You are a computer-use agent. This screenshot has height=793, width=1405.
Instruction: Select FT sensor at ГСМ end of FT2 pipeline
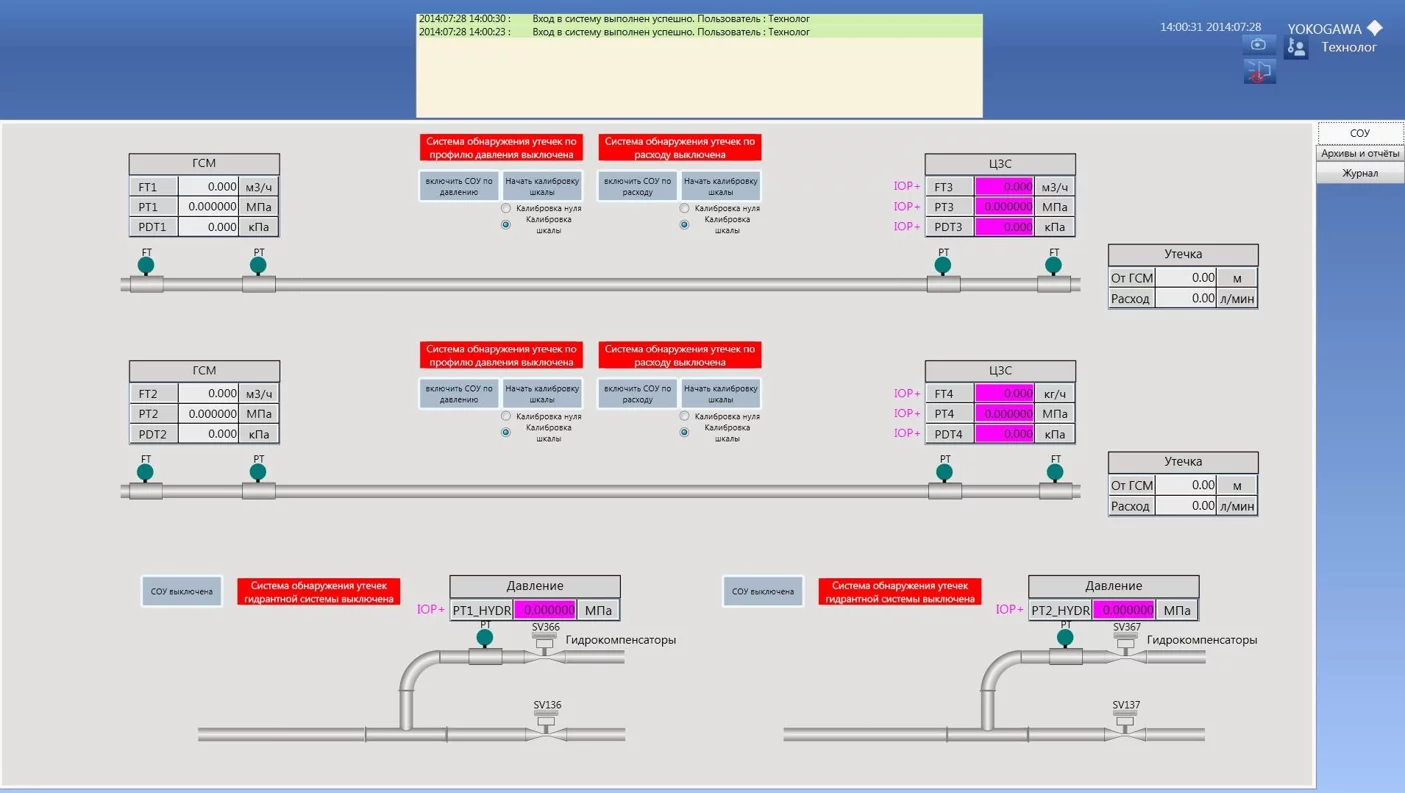pyautogui.click(x=146, y=472)
